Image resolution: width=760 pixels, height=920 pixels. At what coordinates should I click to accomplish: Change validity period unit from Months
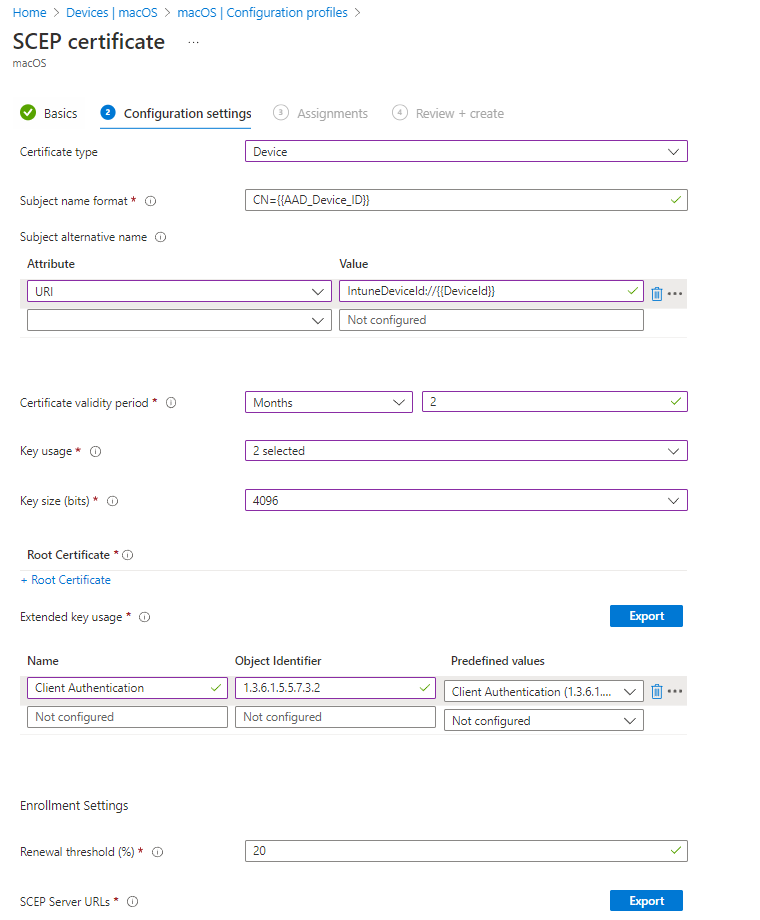(328, 402)
